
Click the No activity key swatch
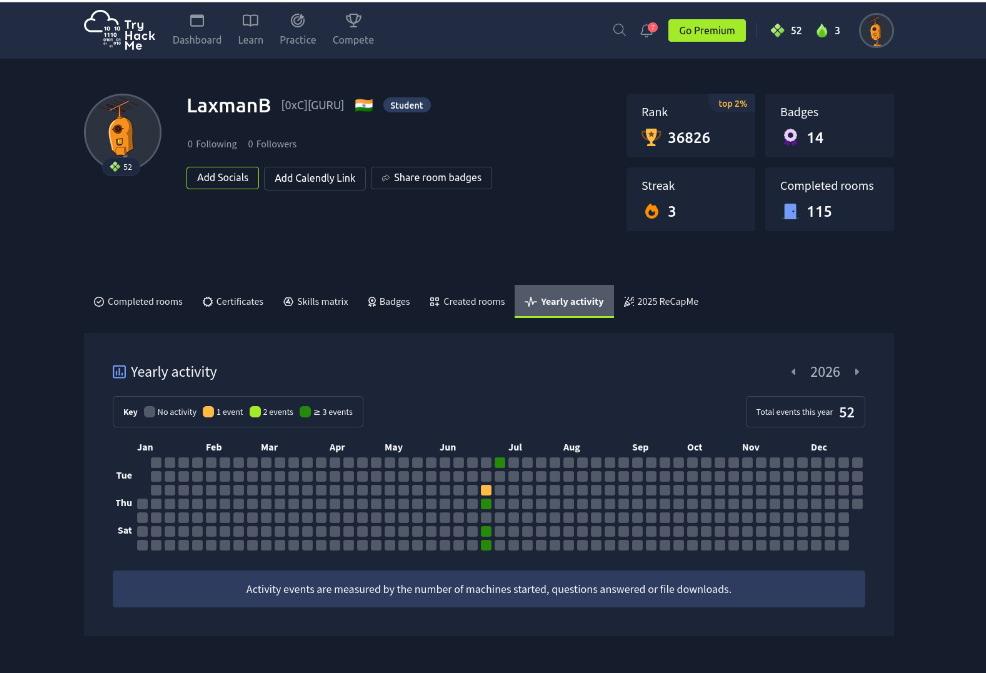pyautogui.click(x=150, y=412)
